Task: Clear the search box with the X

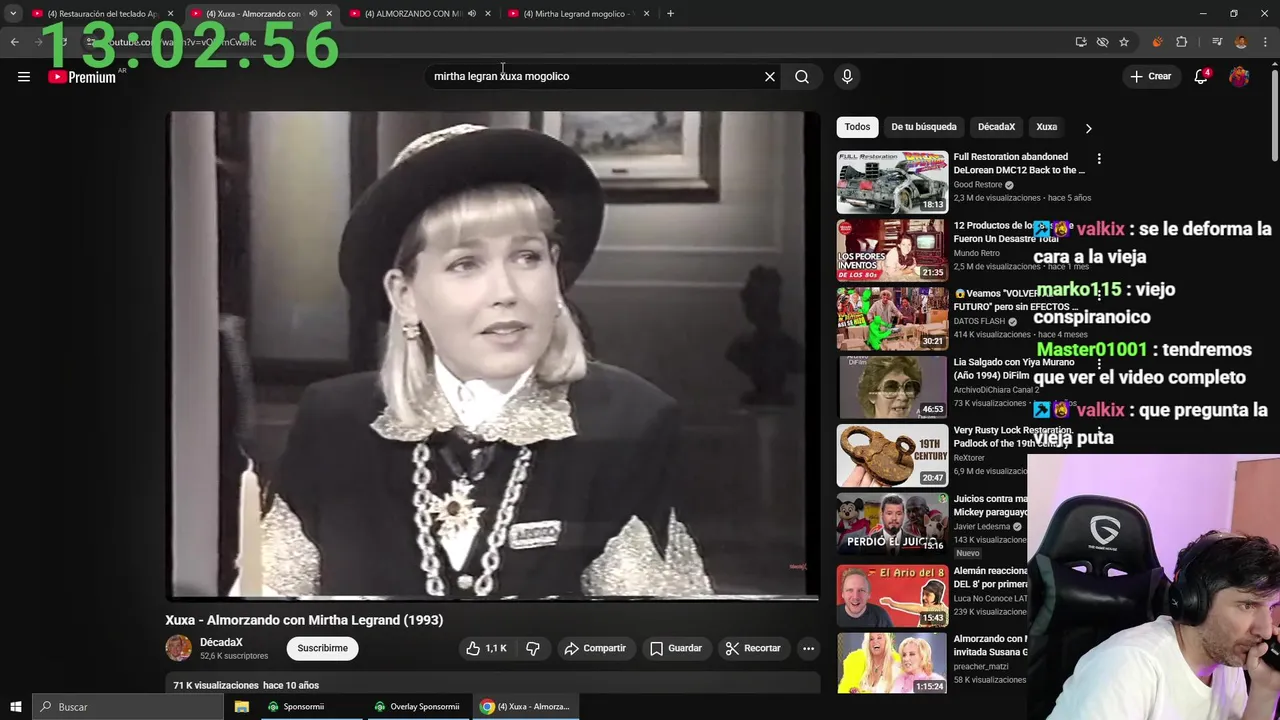Action: point(770,77)
